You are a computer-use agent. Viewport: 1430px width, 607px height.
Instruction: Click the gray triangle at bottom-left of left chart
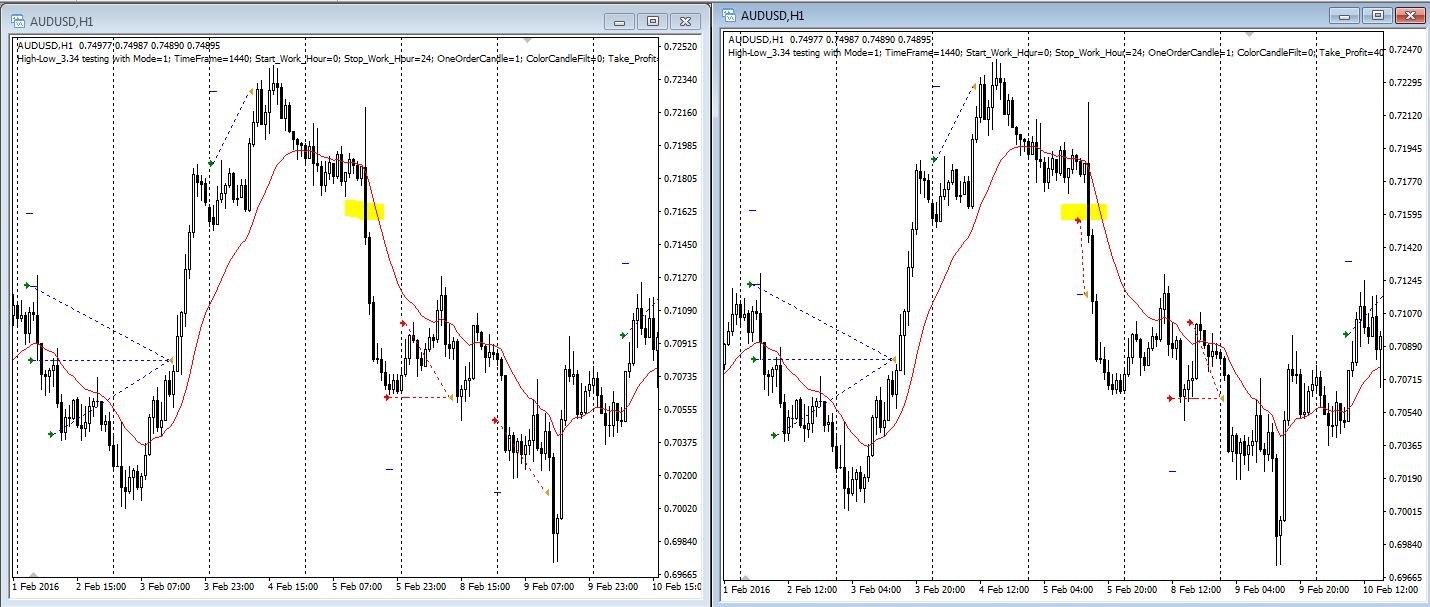(x=31, y=577)
